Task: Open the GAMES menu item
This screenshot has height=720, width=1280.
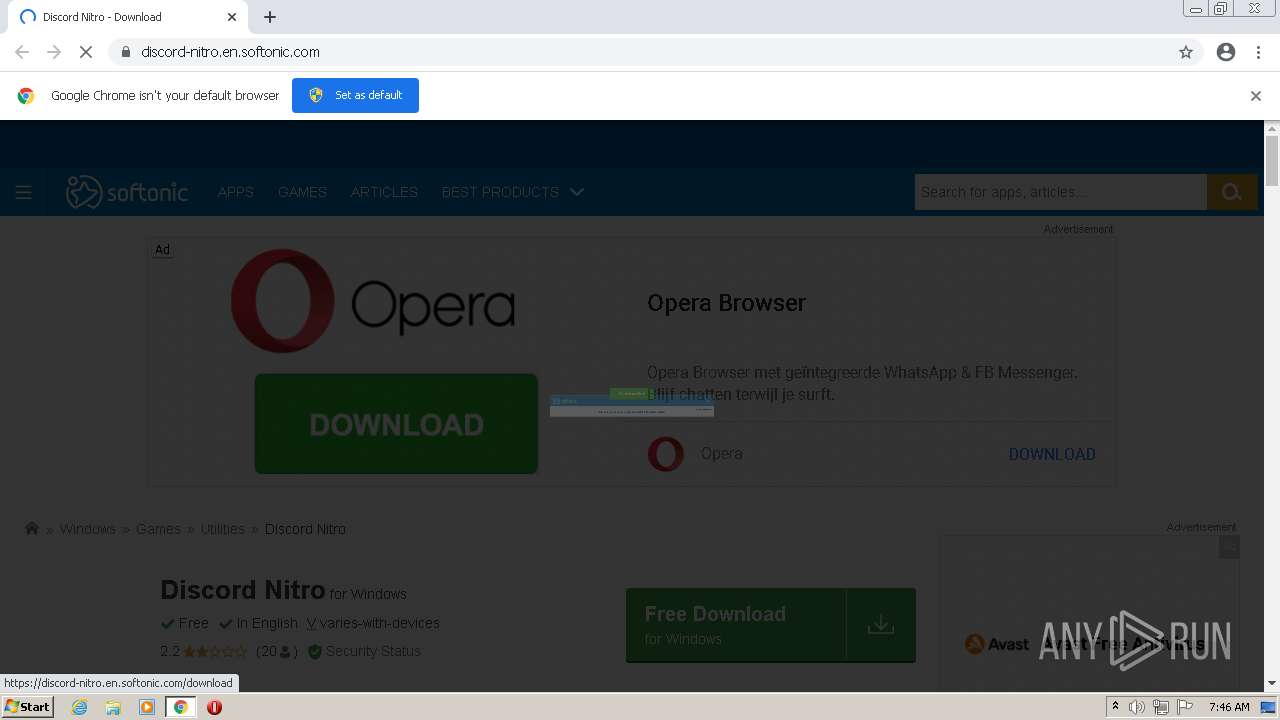Action: pos(302,192)
